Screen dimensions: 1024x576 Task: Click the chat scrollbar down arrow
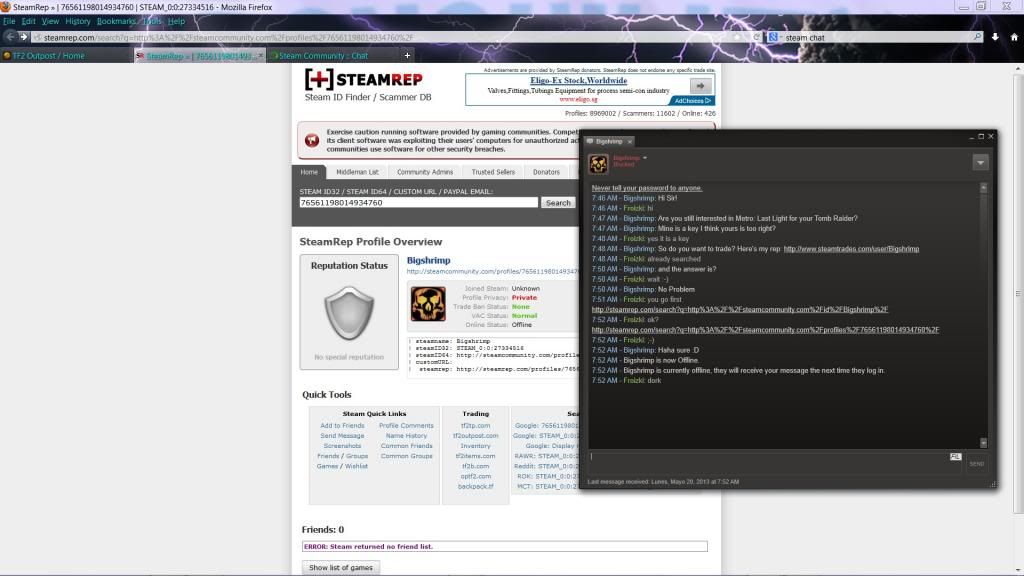point(984,443)
